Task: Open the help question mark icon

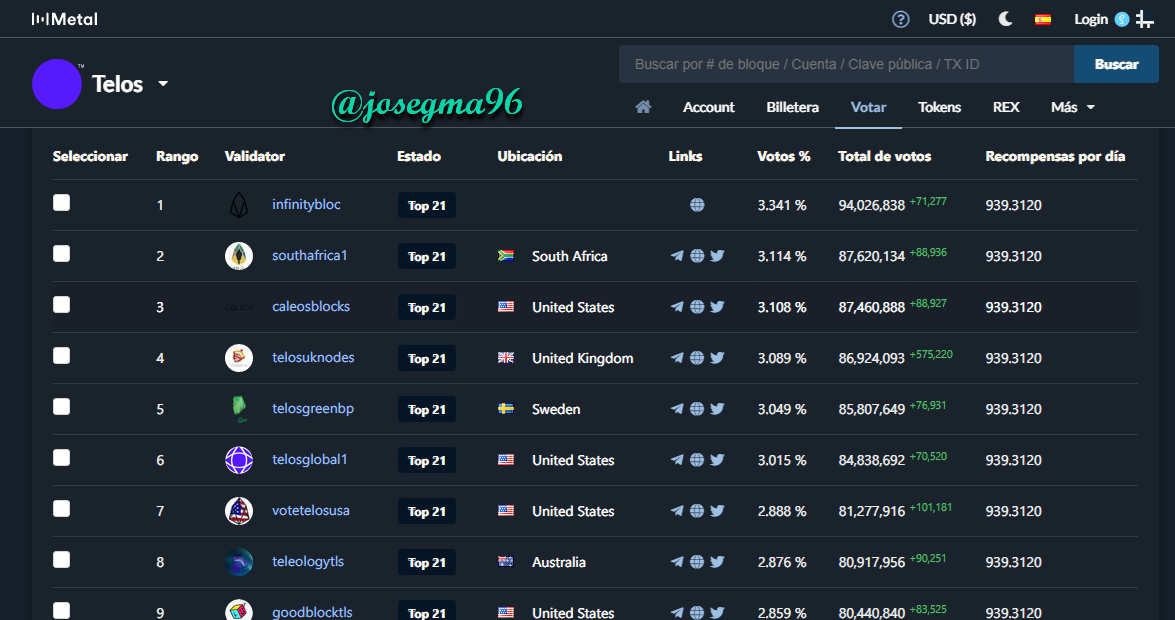Action: pos(900,19)
